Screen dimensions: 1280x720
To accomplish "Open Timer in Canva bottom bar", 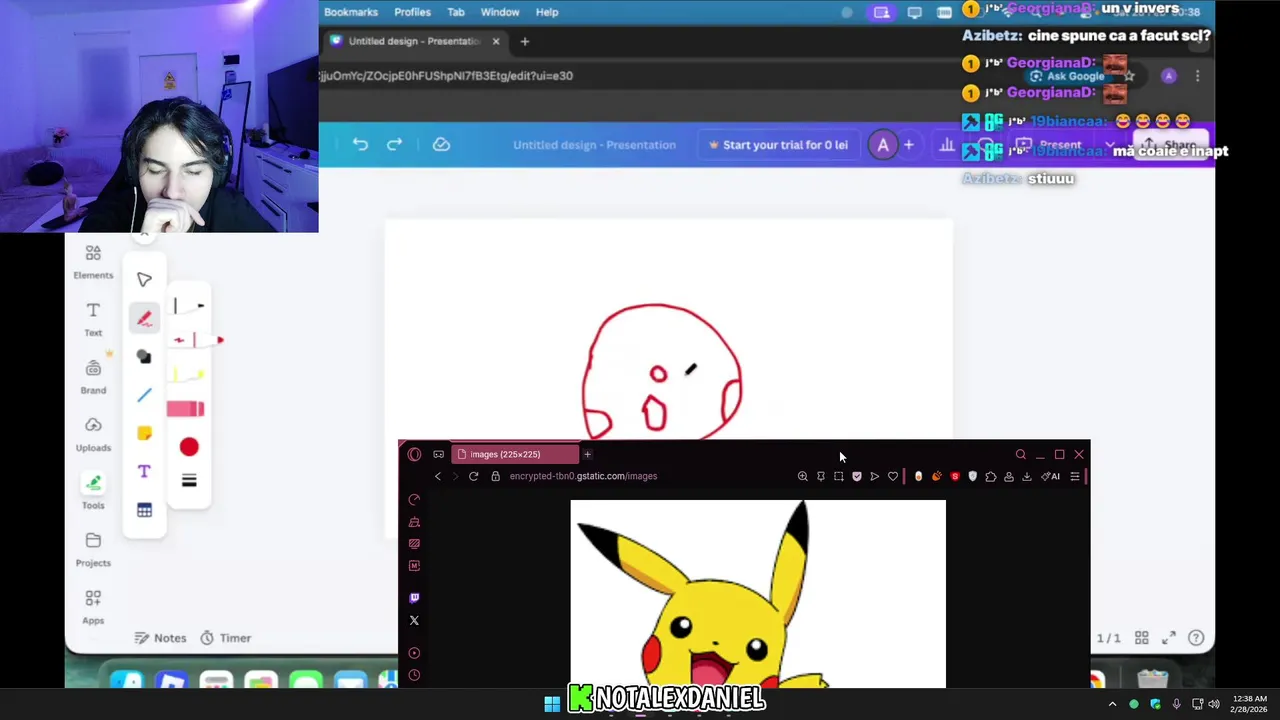I will click(x=226, y=638).
